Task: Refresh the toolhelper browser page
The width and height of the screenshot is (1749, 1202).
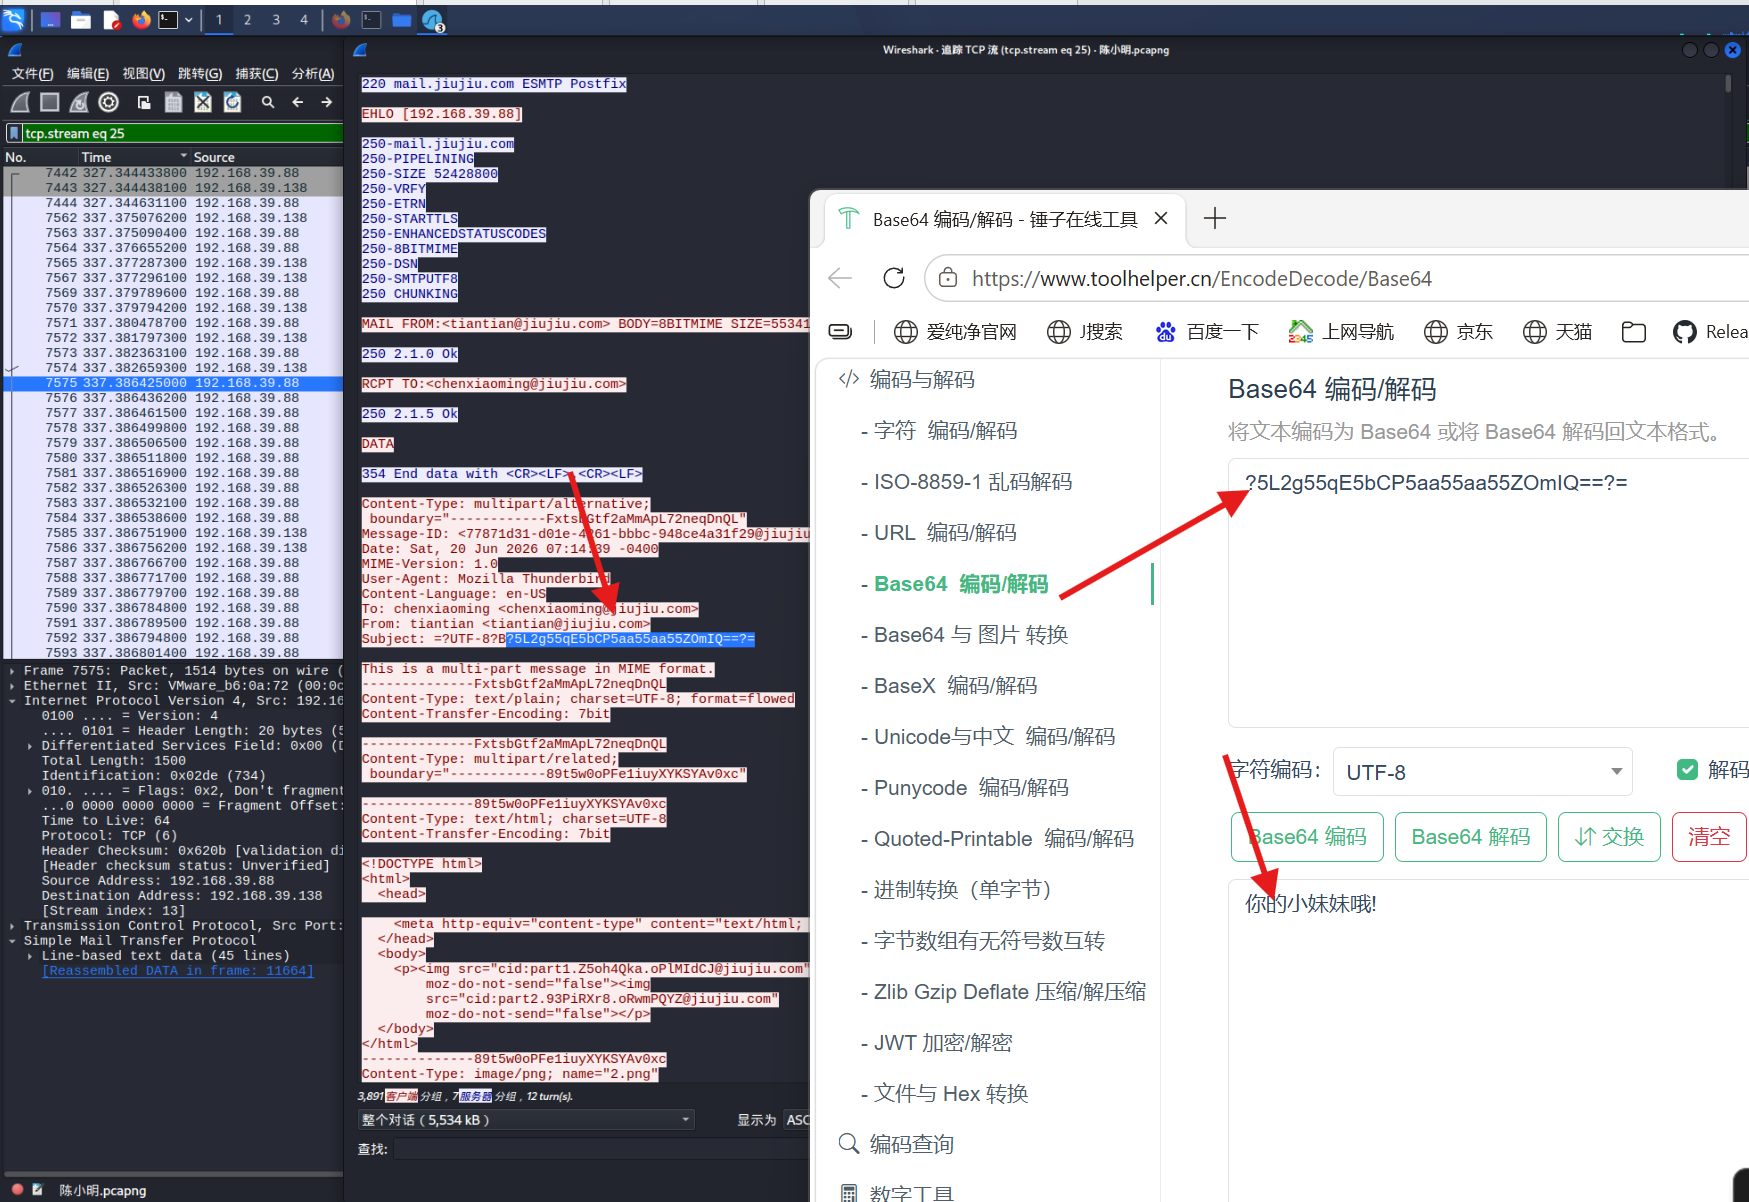Action: (x=894, y=278)
